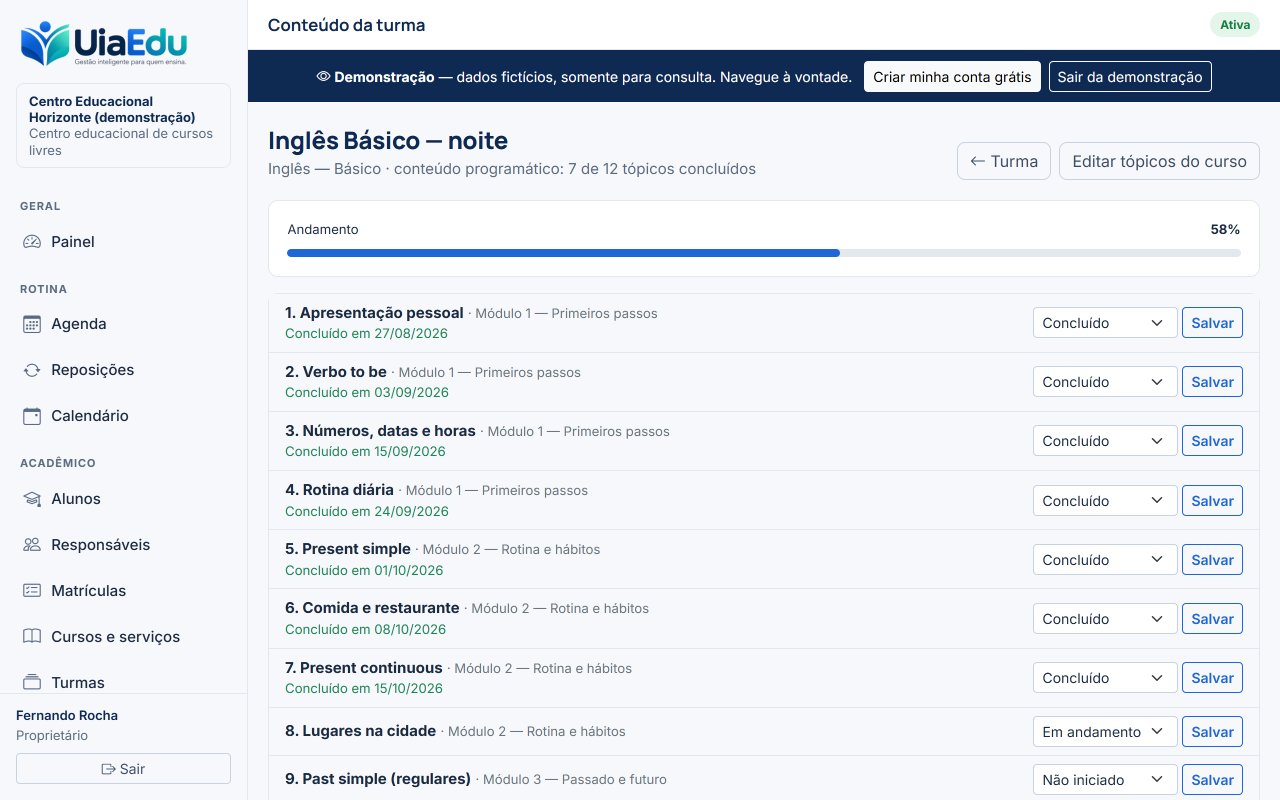
Task: Click the Alunos graduation cap icon
Action: click(x=32, y=499)
